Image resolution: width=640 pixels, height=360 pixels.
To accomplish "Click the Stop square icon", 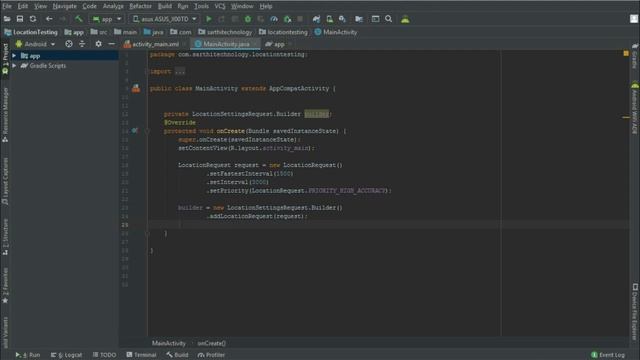I will pos(300,19).
